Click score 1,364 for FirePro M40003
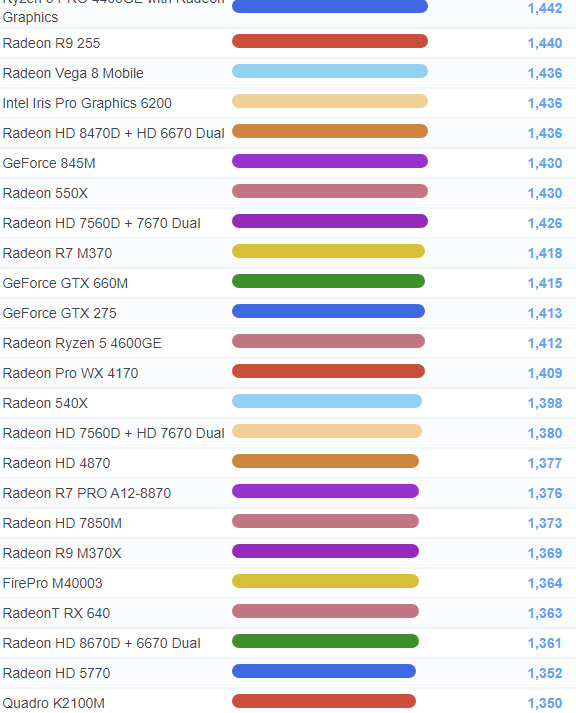 pos(545,583)
